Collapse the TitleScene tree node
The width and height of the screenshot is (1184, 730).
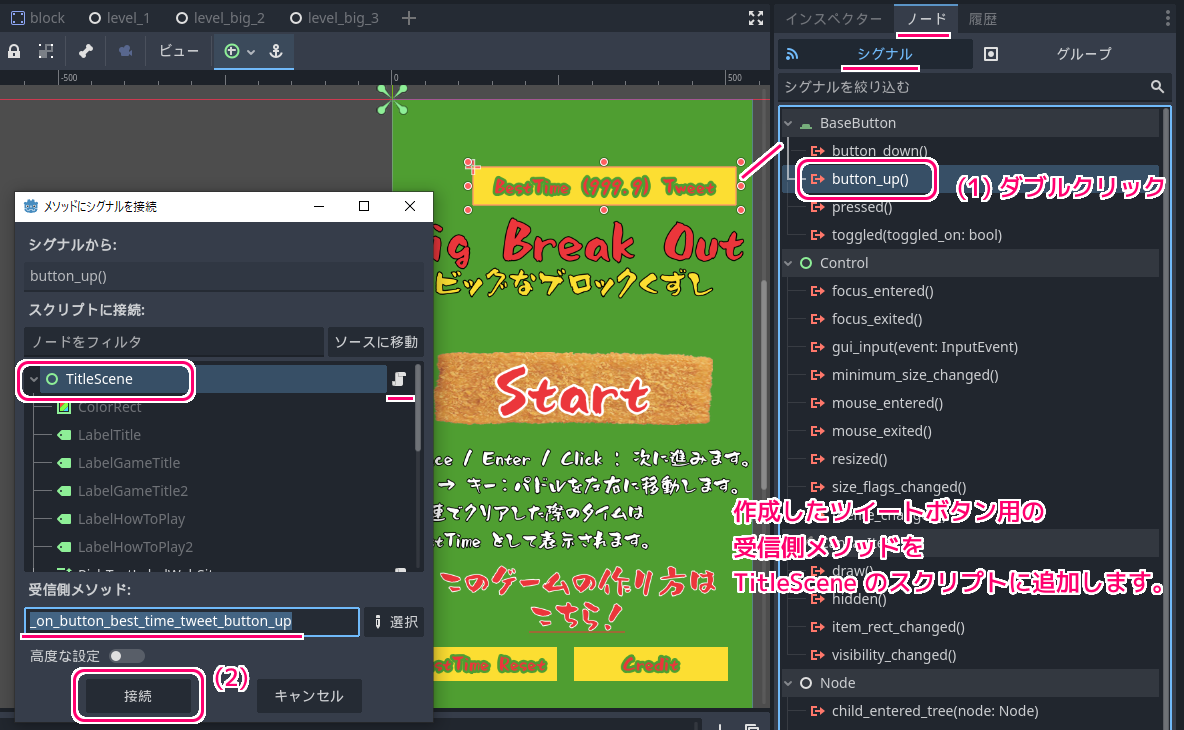34,379
